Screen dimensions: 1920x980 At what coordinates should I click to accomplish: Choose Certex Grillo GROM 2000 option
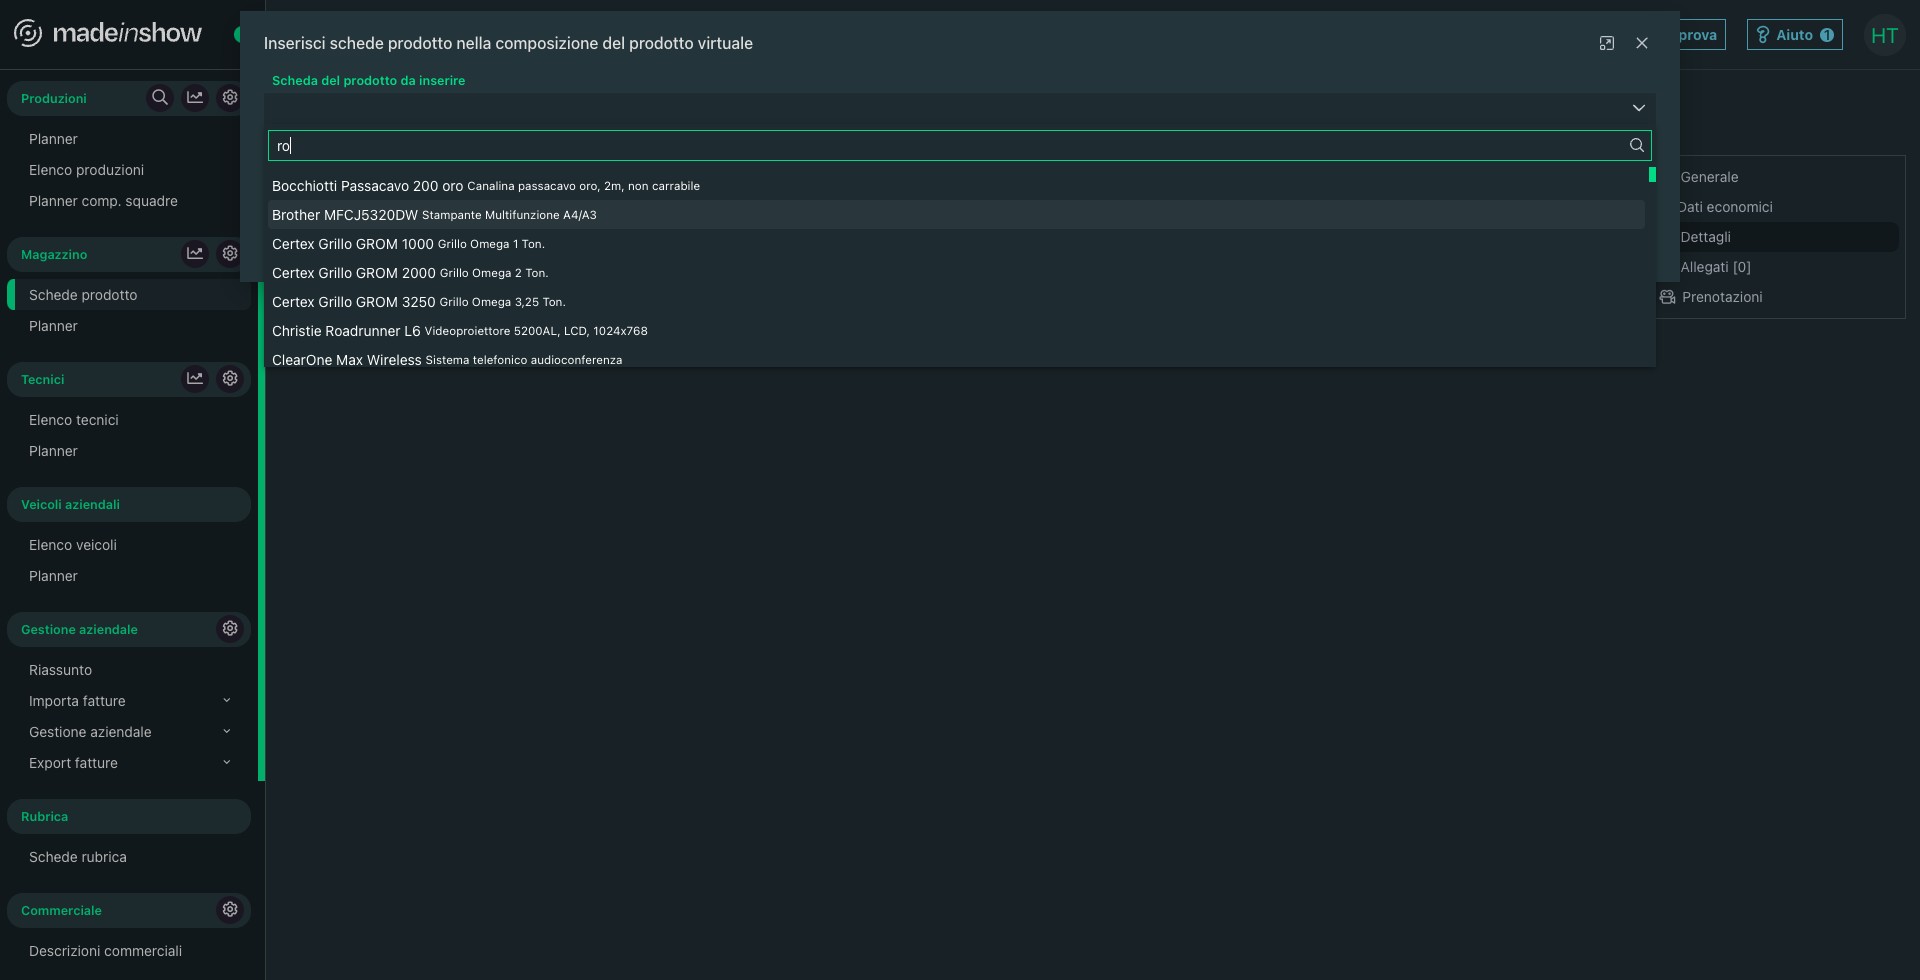coord(354,273)
